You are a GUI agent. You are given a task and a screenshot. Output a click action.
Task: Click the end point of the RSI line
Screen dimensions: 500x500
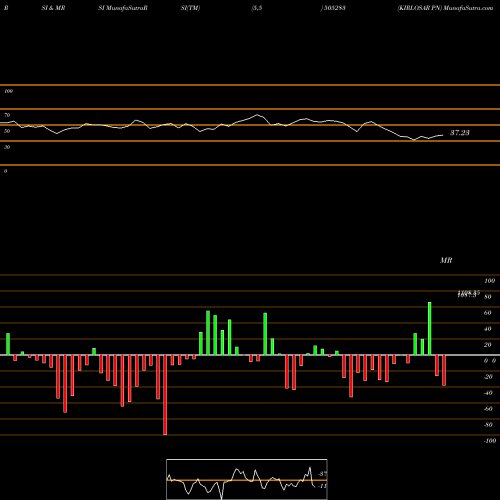click(x=443, y=135)
